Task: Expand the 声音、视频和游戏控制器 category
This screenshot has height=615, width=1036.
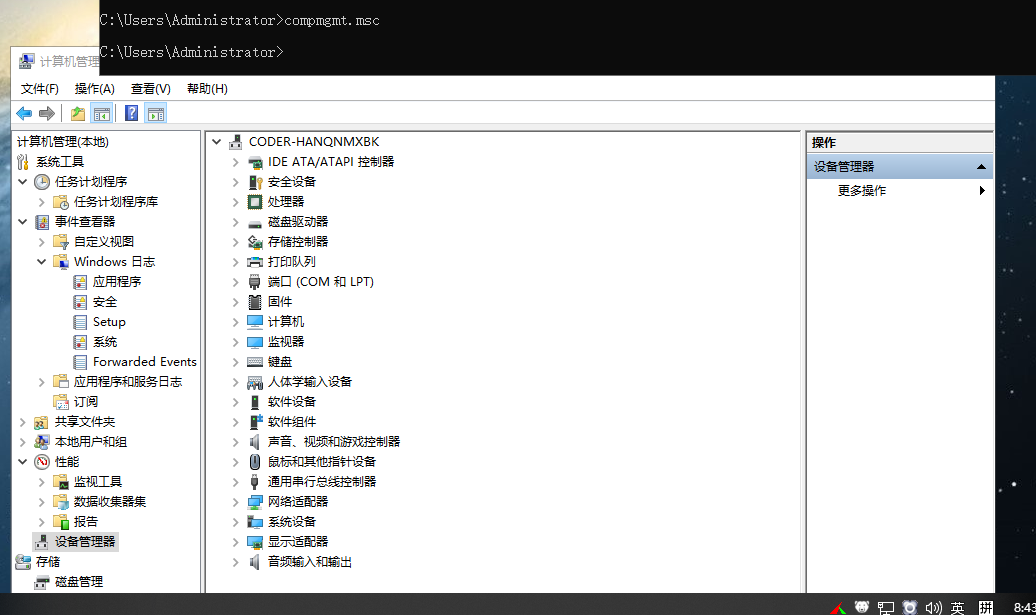Action: (235, 442)
